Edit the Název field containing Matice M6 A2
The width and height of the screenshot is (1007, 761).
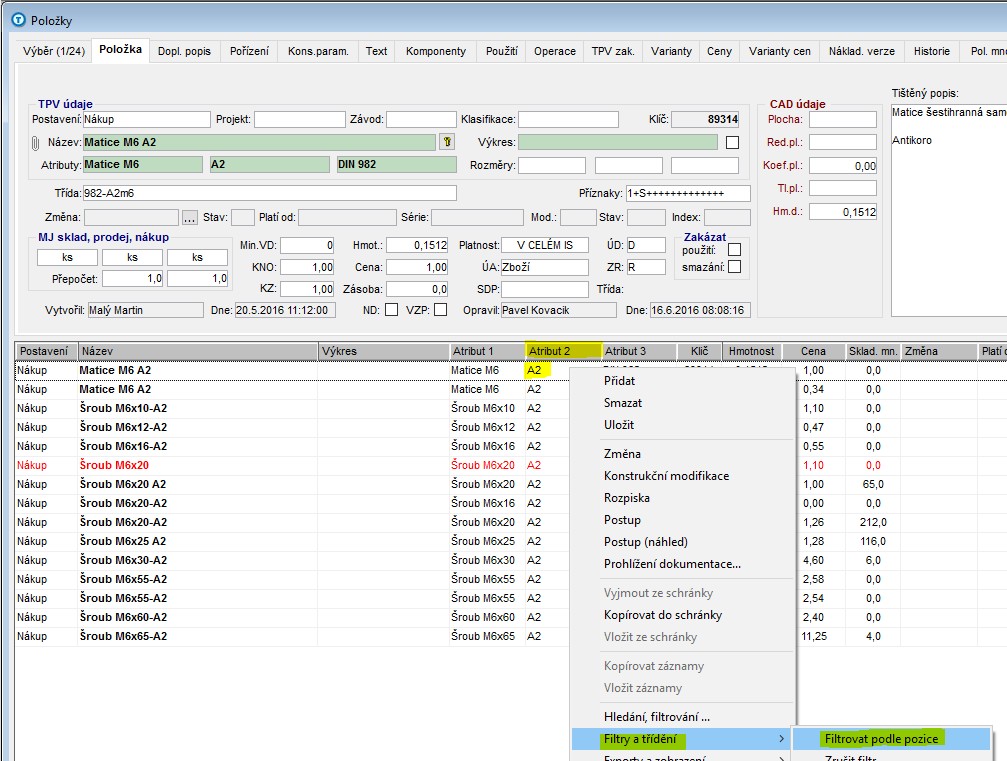[259, 143]
